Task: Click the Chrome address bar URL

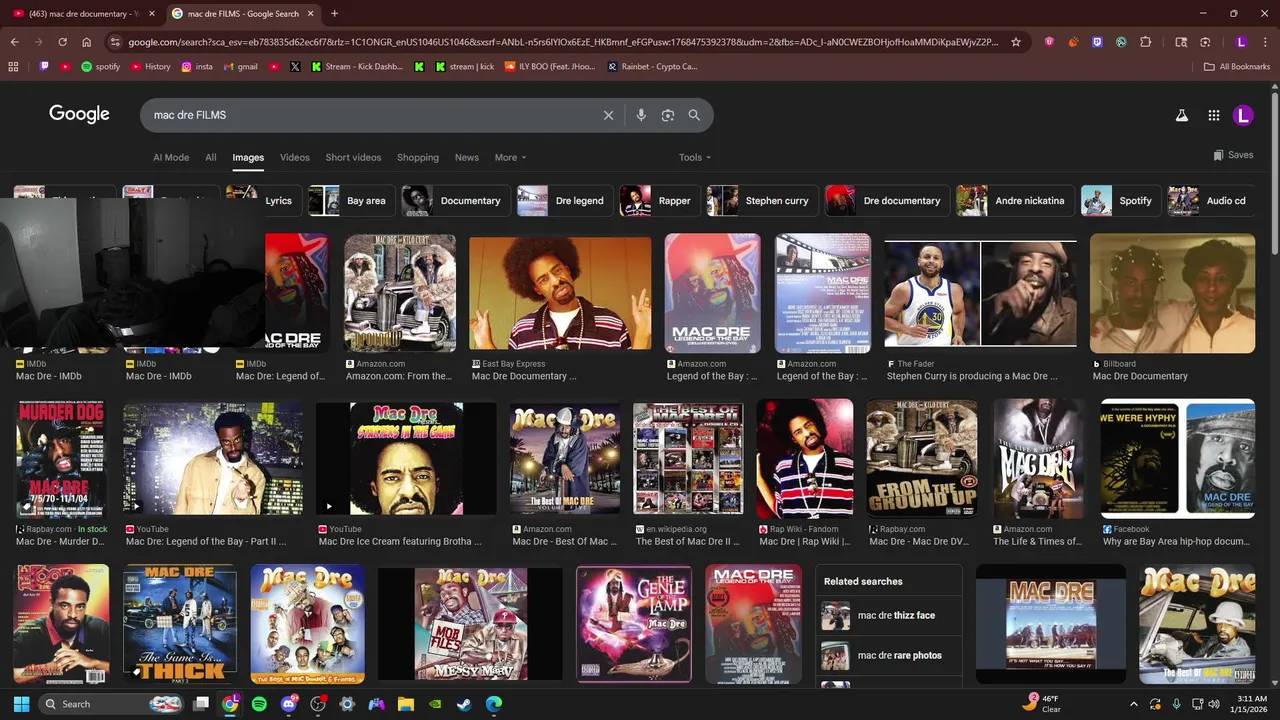Action: 563,42
